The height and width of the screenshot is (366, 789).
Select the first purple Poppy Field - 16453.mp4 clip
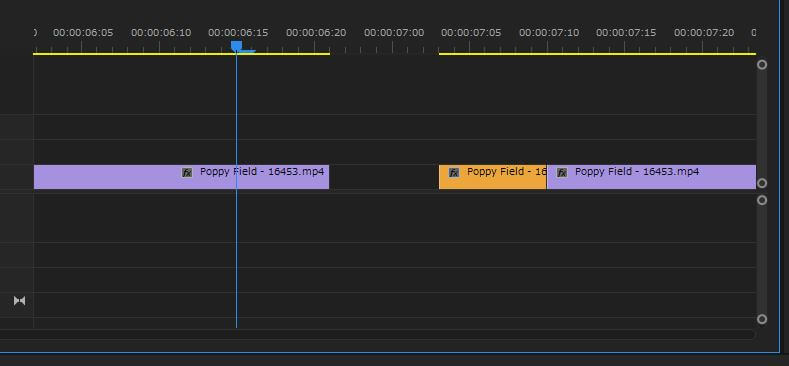(x=181, y=177)
